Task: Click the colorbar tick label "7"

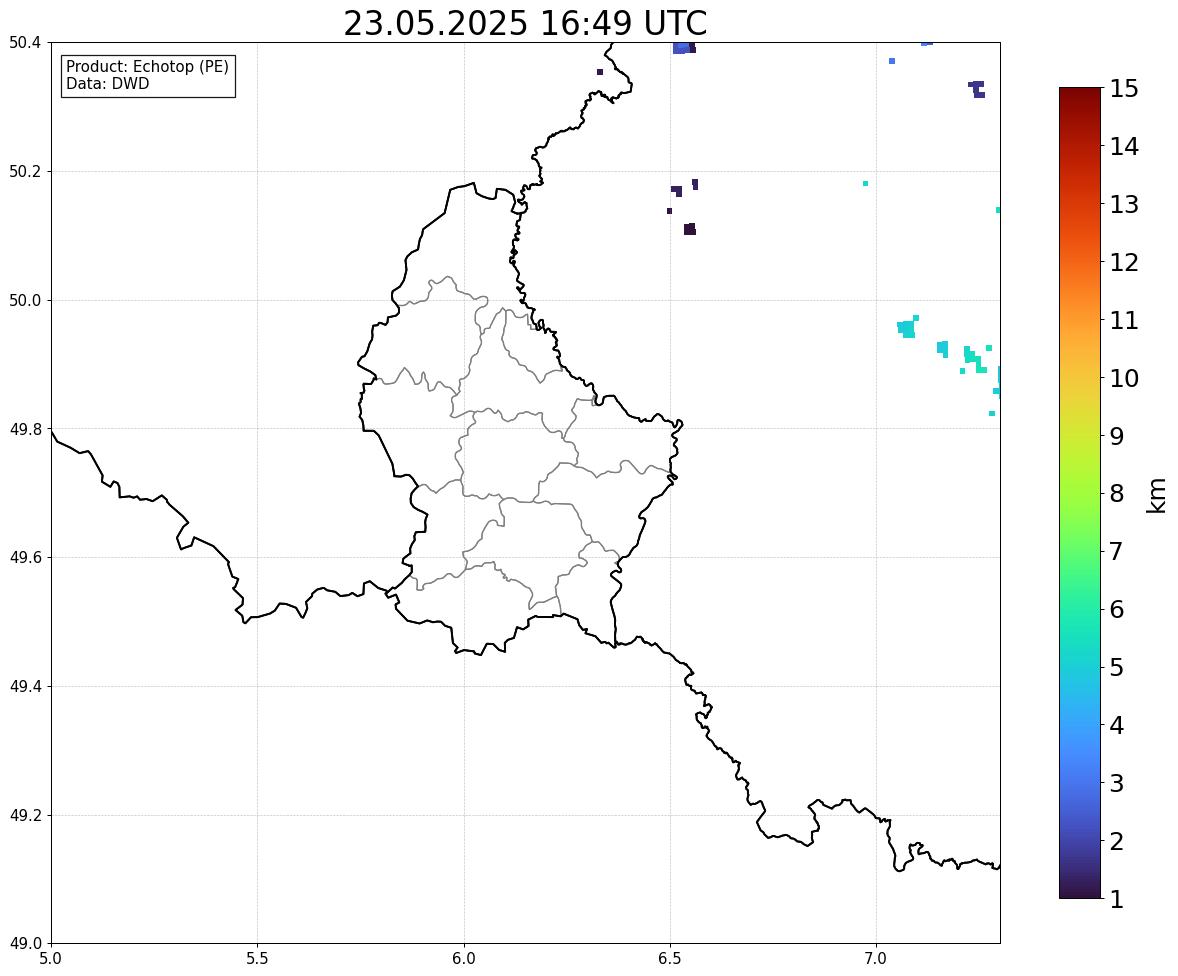Action: coord(1116,551)
